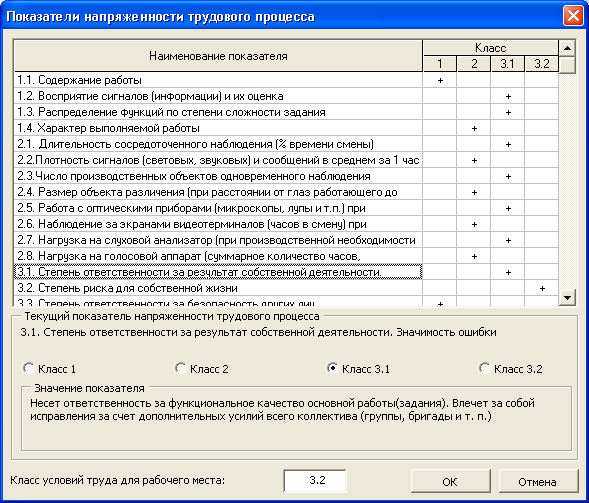Click the plus mark in row 1.1

(440, 80)
